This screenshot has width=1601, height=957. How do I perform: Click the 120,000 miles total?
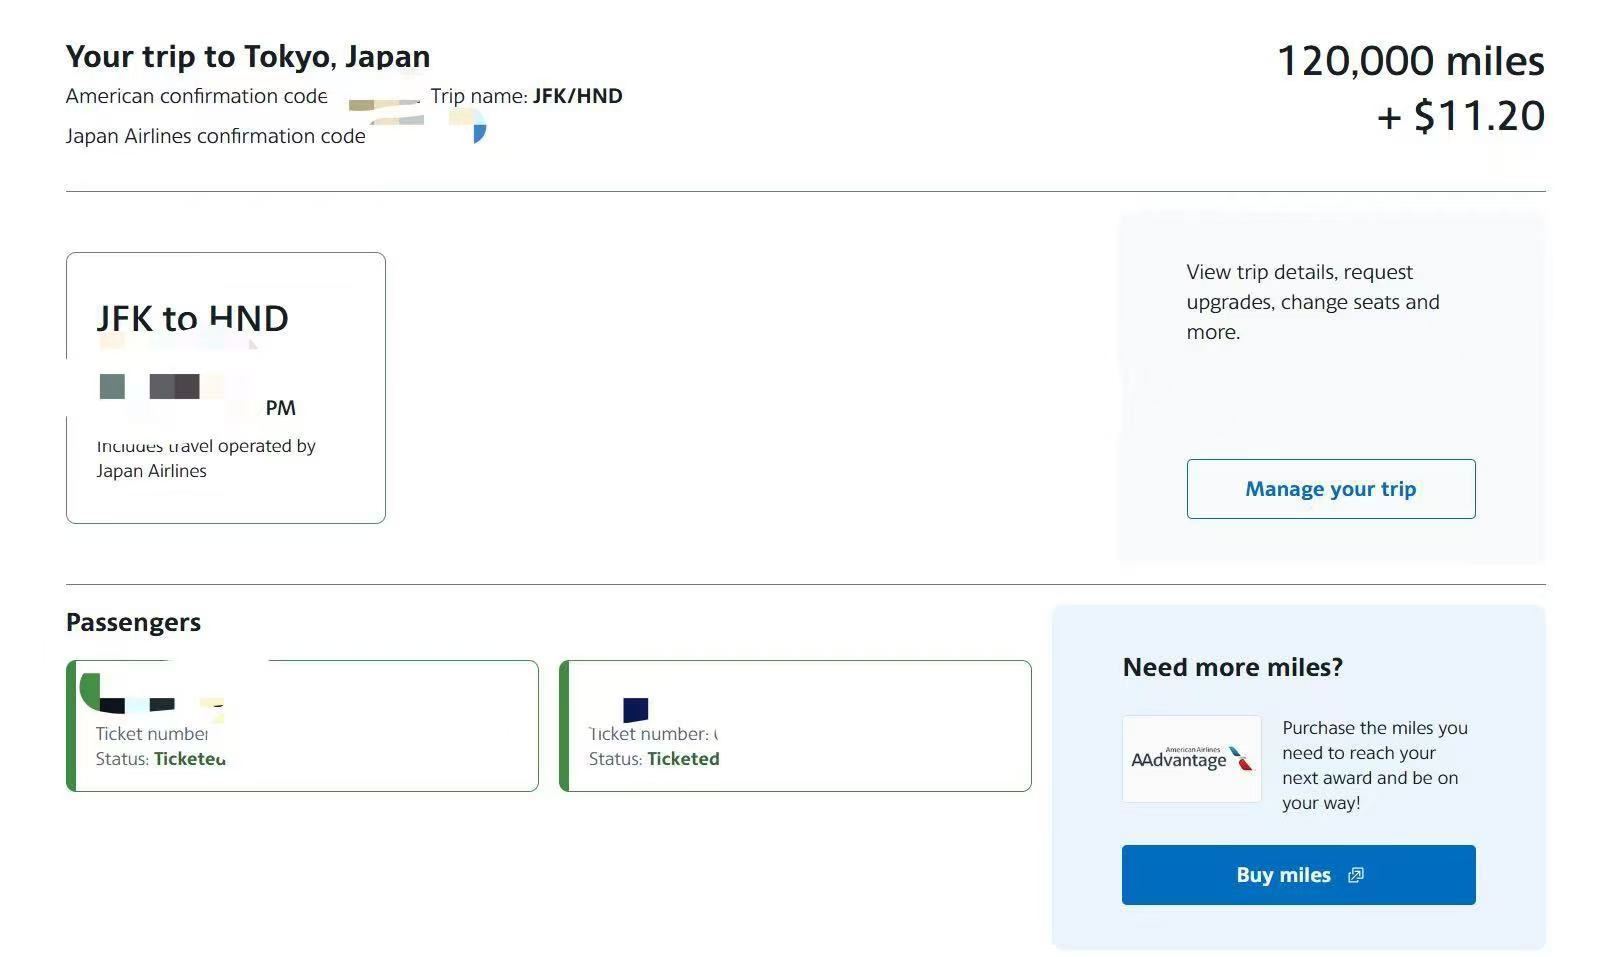click(1410, 61)
